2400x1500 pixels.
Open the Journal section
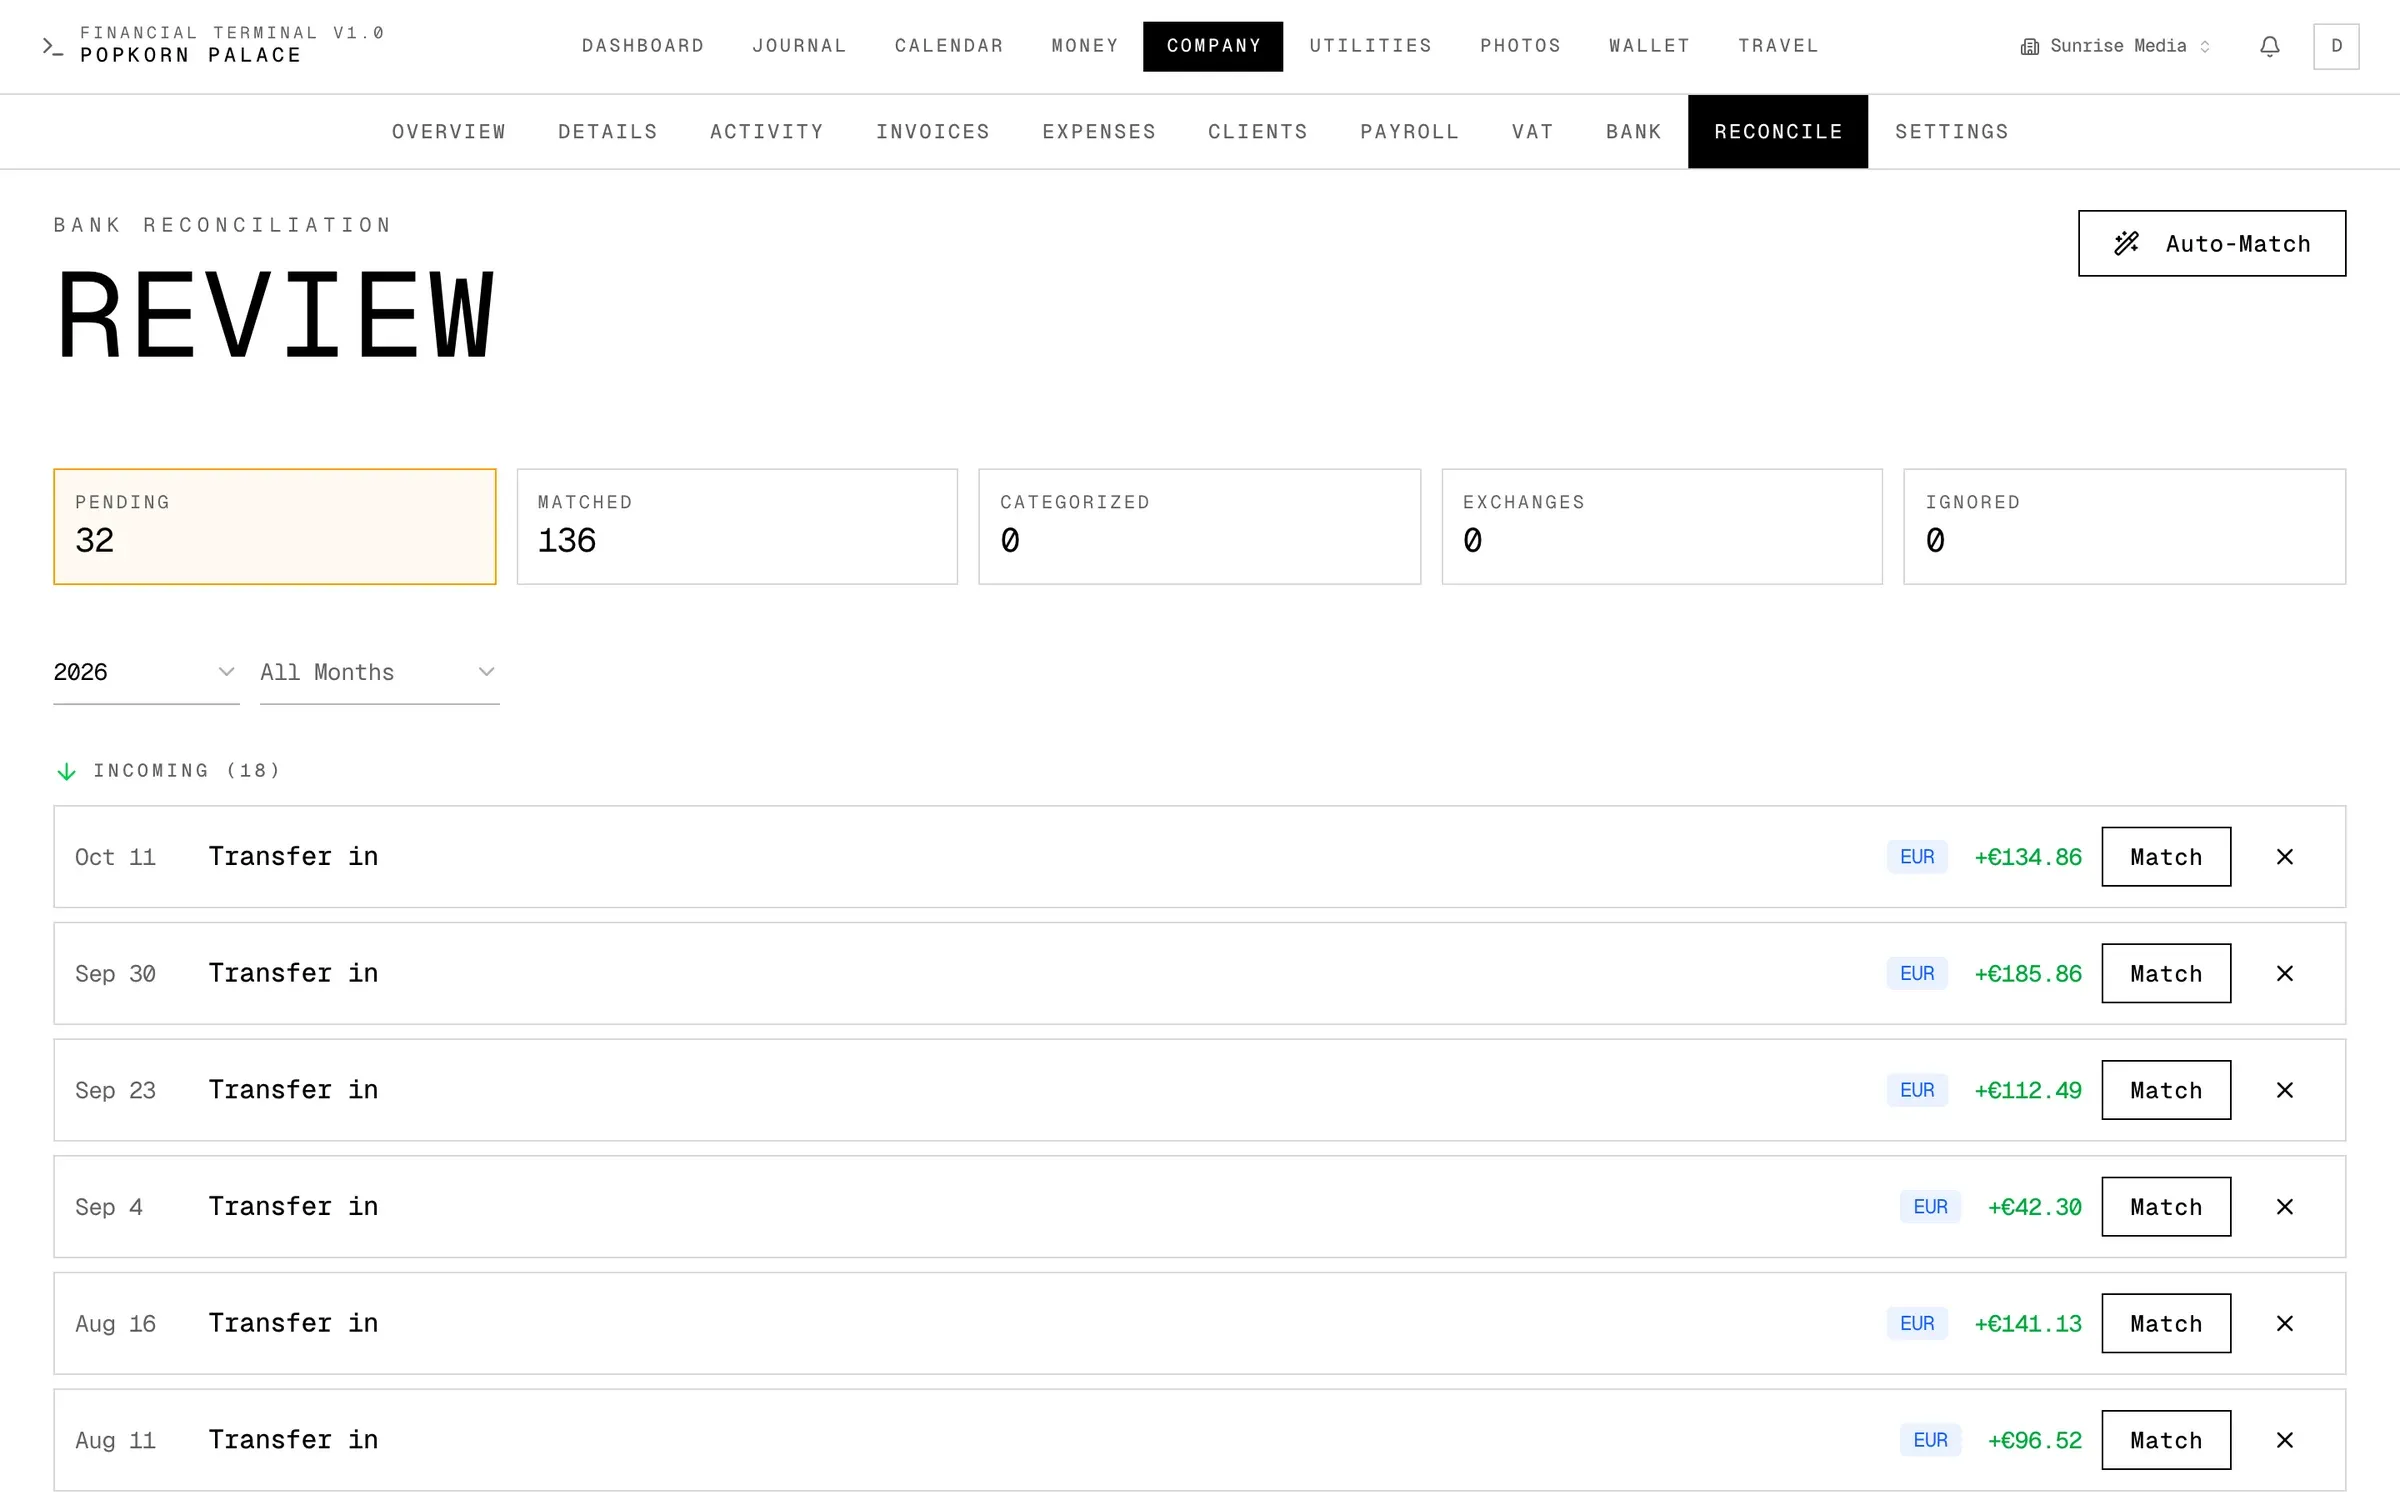[799, 46]
